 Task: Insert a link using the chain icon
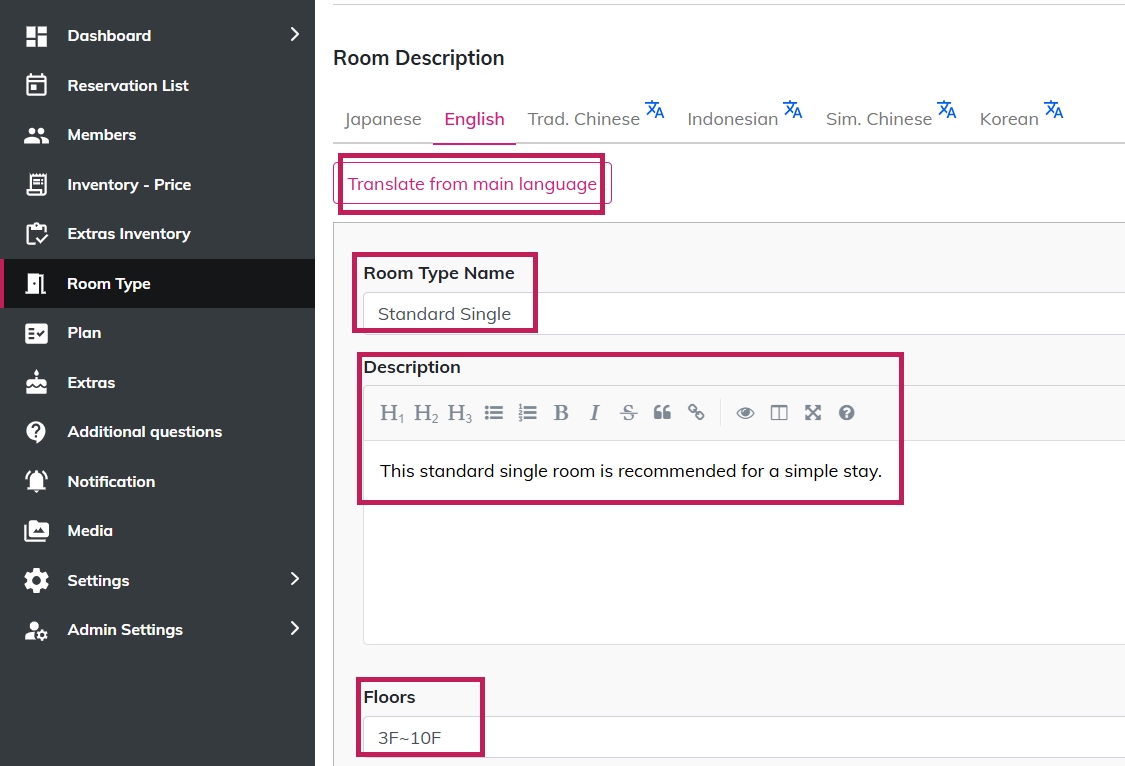(x=696, y=413)
